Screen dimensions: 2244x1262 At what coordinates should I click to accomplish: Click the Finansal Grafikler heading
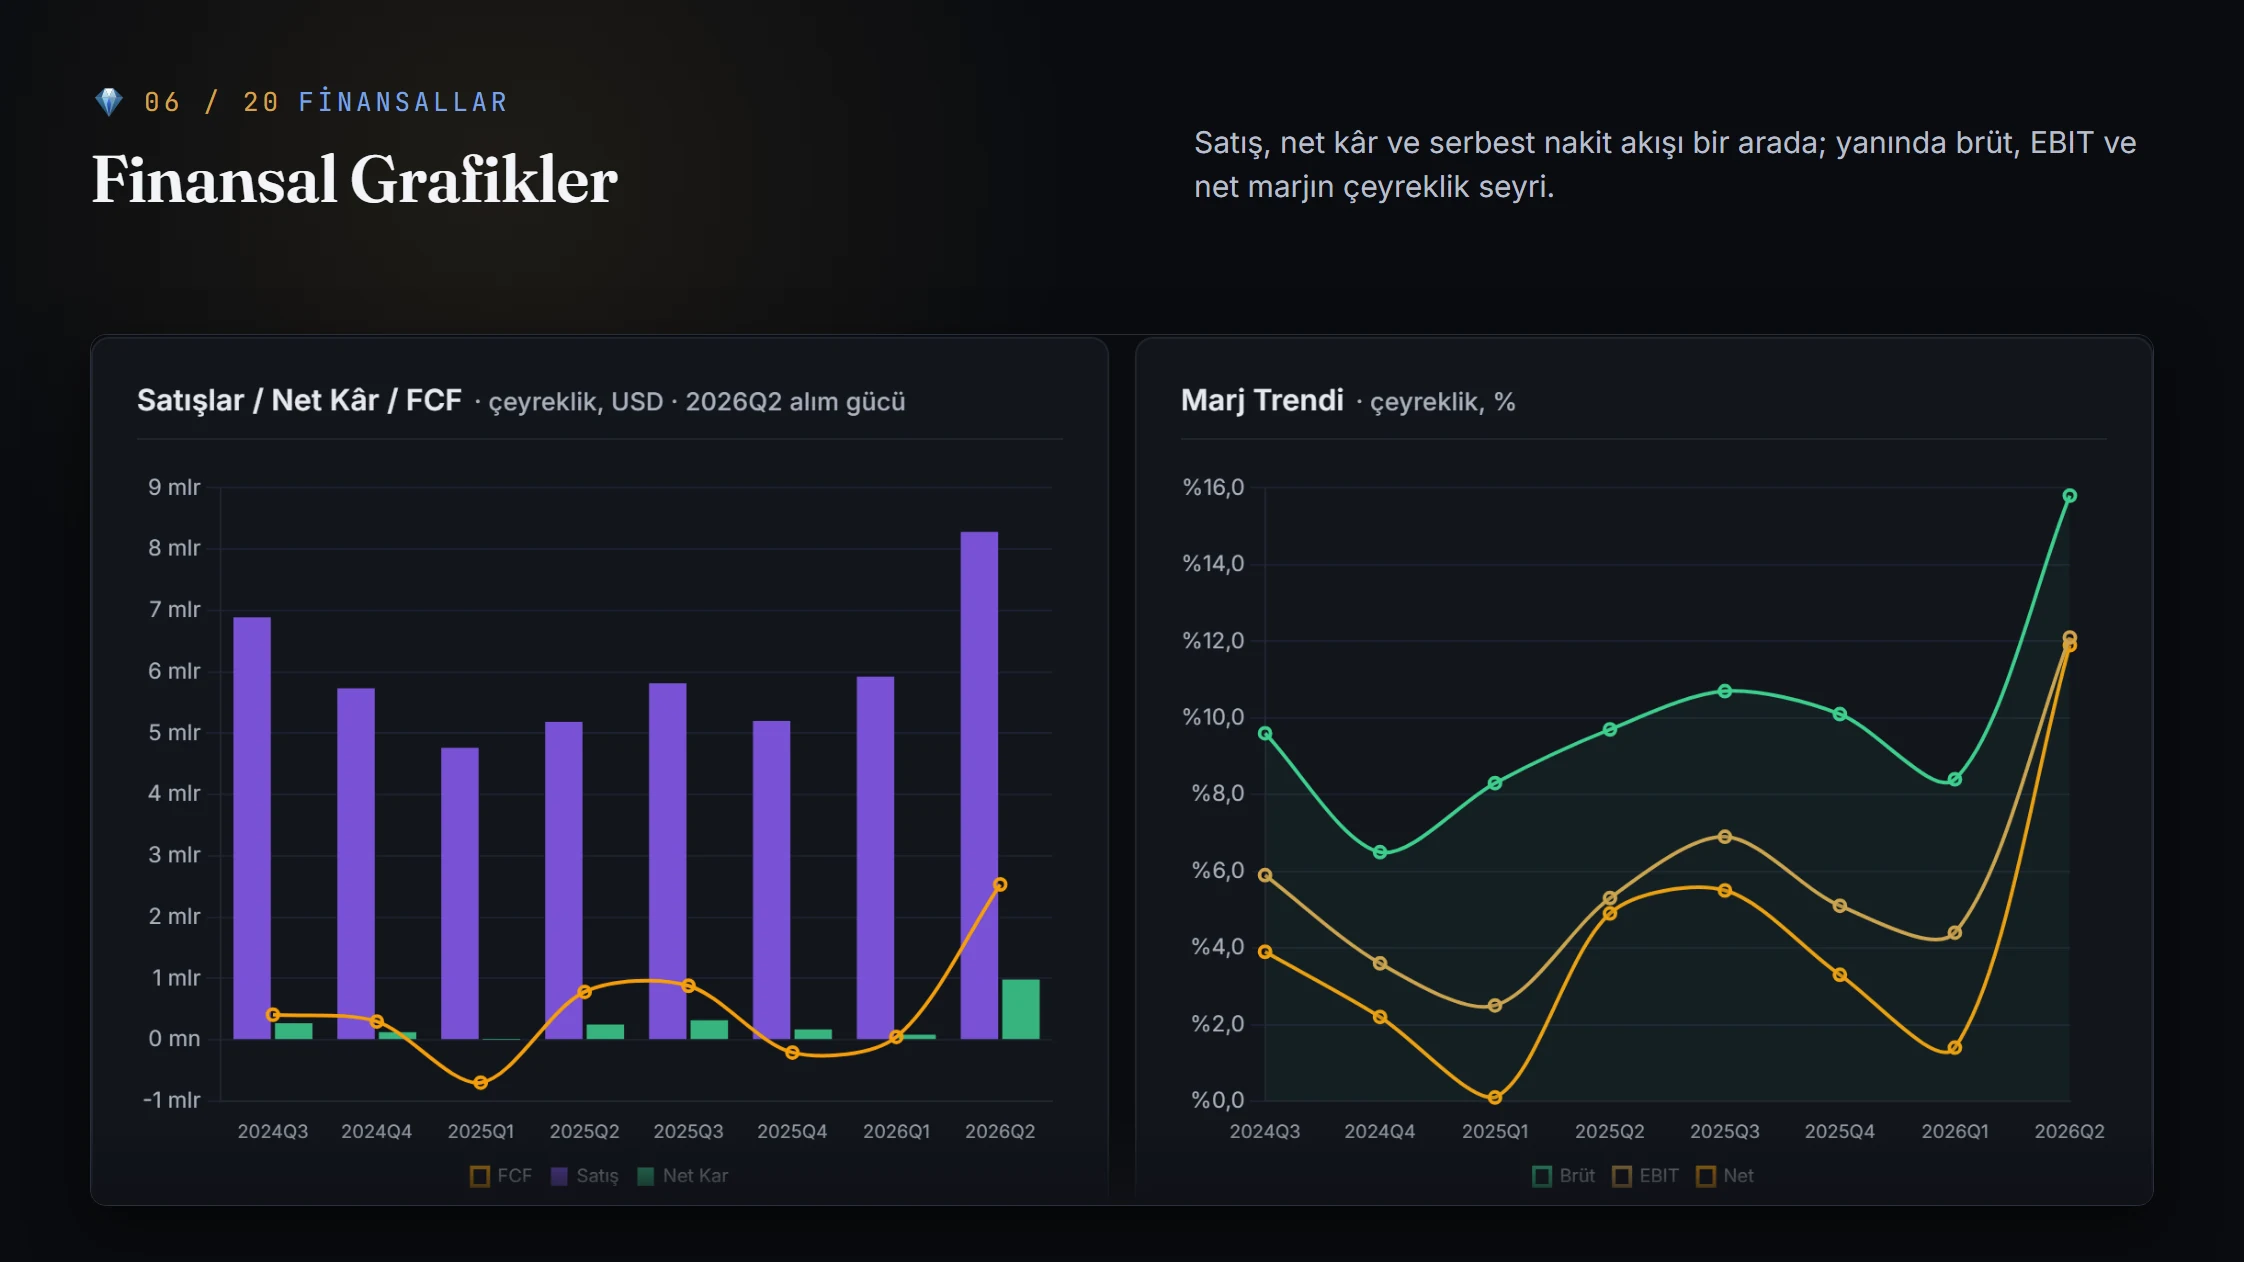tap(355, 180)
